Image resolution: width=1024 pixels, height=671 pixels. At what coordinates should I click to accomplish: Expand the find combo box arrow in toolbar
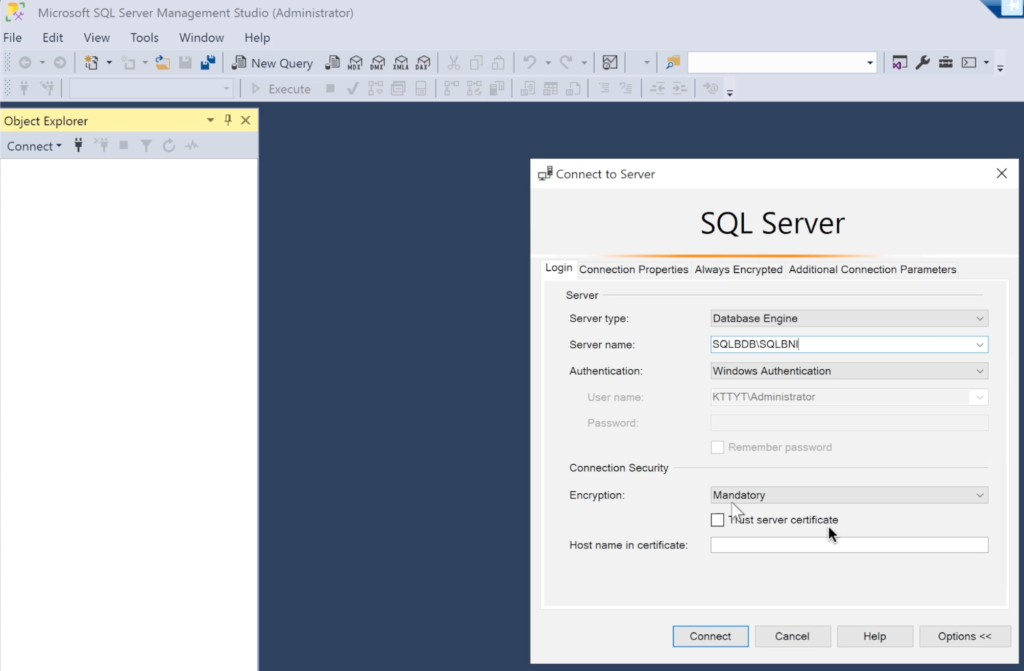870,63
